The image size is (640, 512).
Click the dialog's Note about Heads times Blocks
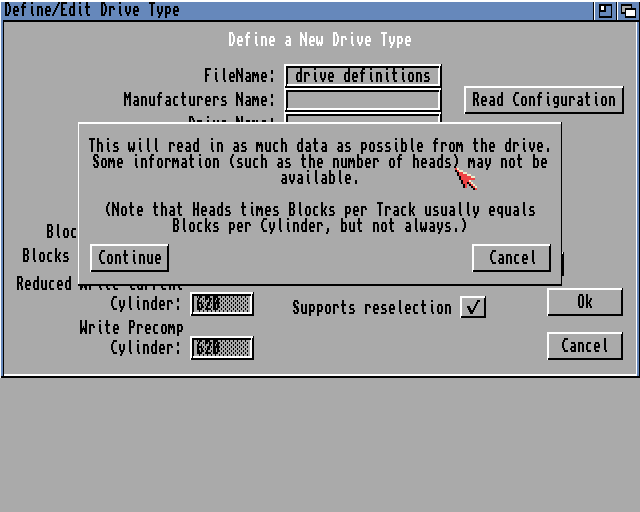click(319, 218)
